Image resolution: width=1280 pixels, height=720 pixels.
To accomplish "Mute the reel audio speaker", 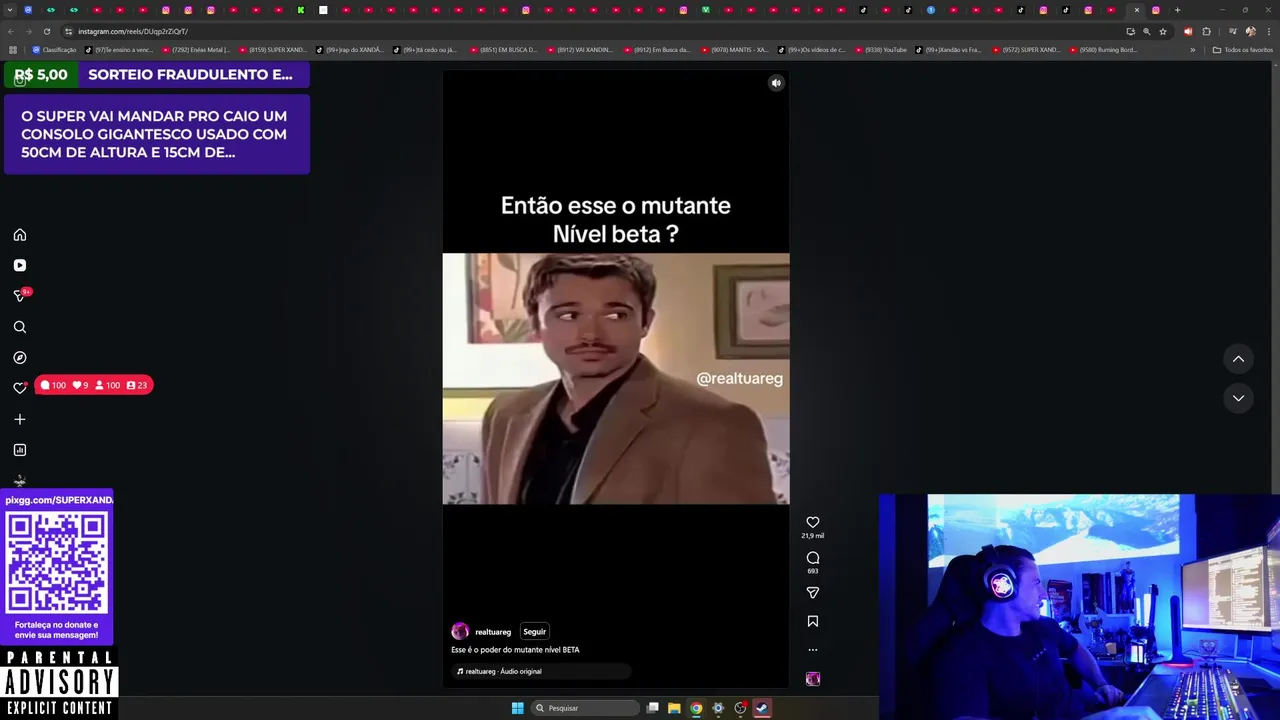I will (x=776, y=83).
